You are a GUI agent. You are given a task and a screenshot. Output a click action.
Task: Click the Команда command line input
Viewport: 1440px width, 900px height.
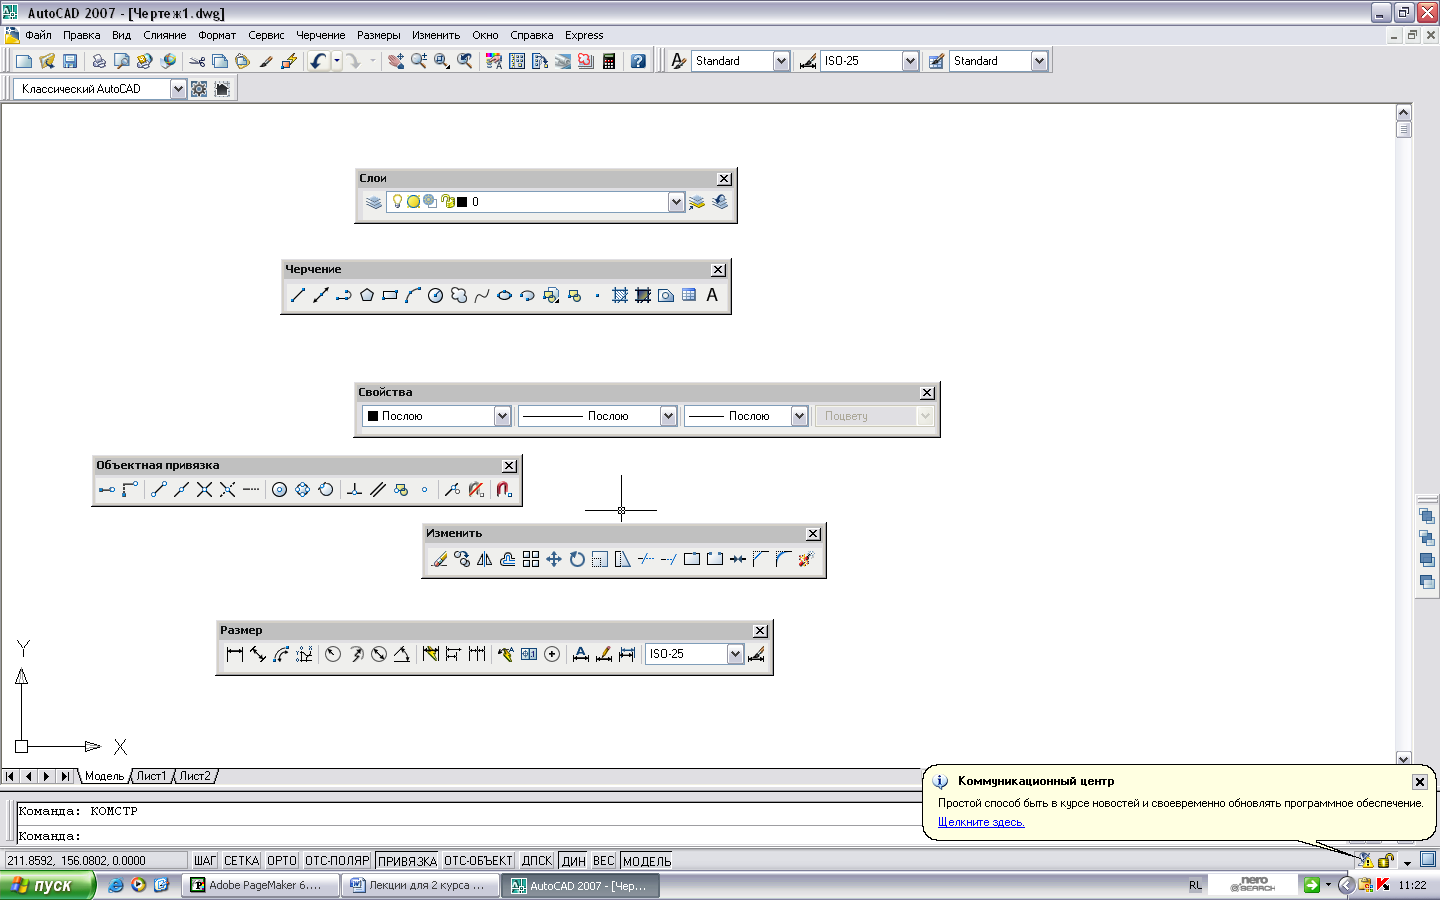click(x=468, y=836)
